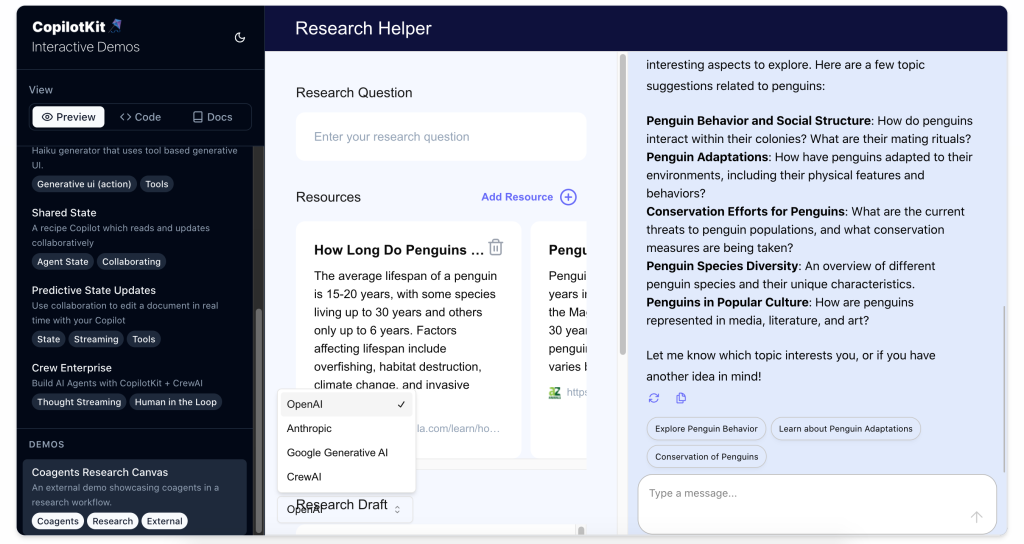The image size is (1024, 544).
Task: Click the Penguins in Popular Culture topic
Action: [728, 302]
